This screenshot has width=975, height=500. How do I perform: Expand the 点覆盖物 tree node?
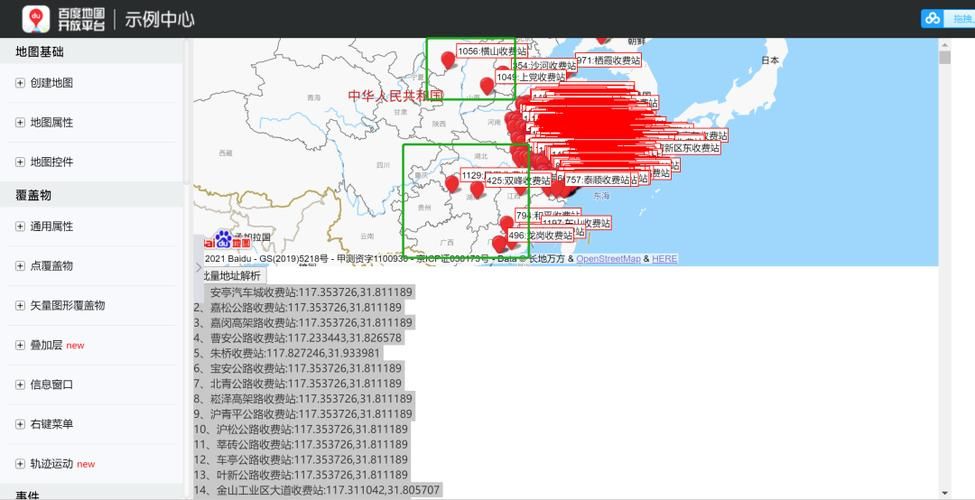coord(20,266)
